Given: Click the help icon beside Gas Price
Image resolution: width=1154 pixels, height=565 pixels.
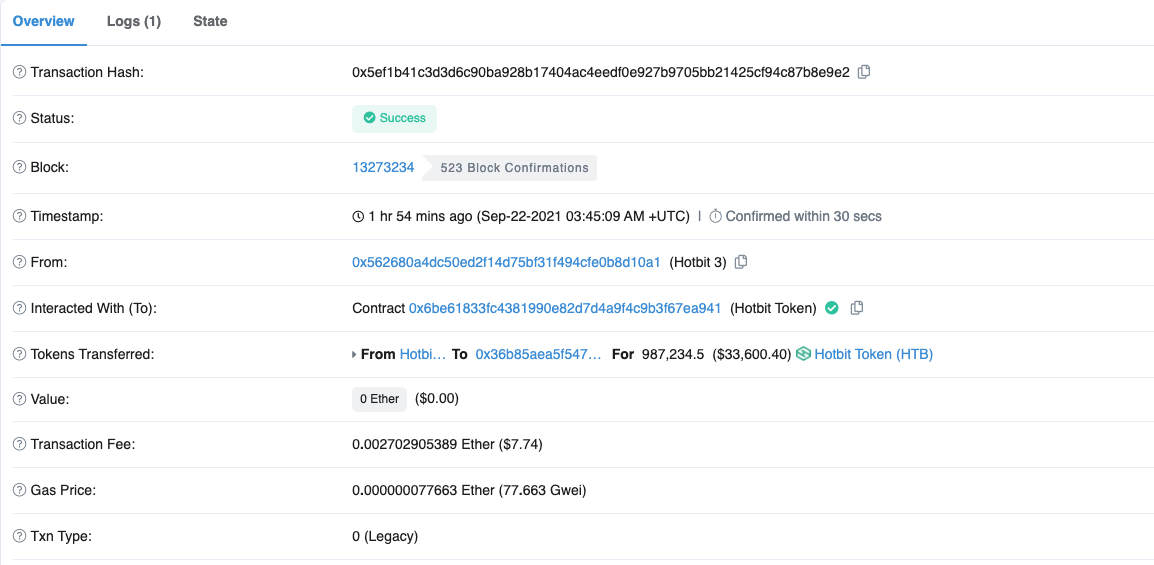Looking at the screenshot, I should click(x=19, y=490).
